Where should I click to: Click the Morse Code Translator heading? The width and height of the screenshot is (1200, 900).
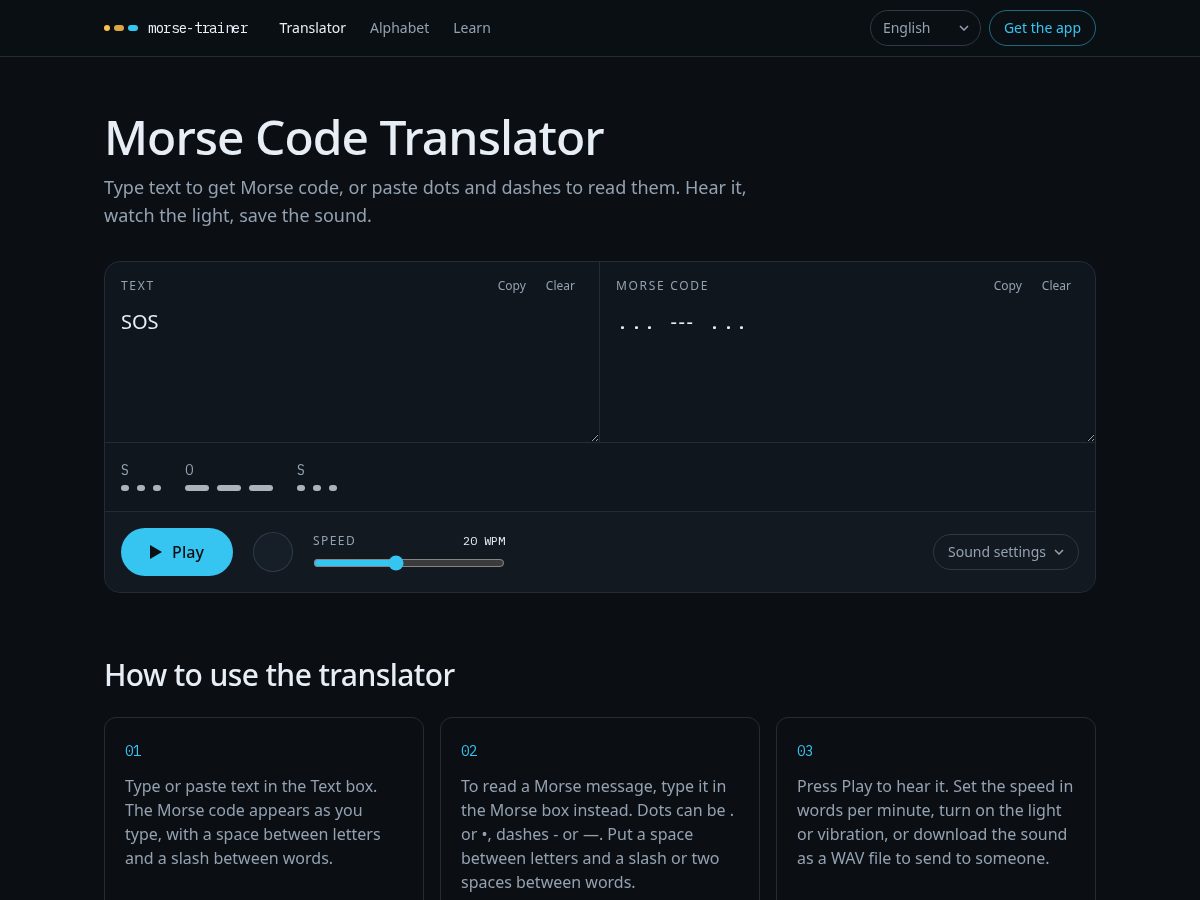click(354, 138)
